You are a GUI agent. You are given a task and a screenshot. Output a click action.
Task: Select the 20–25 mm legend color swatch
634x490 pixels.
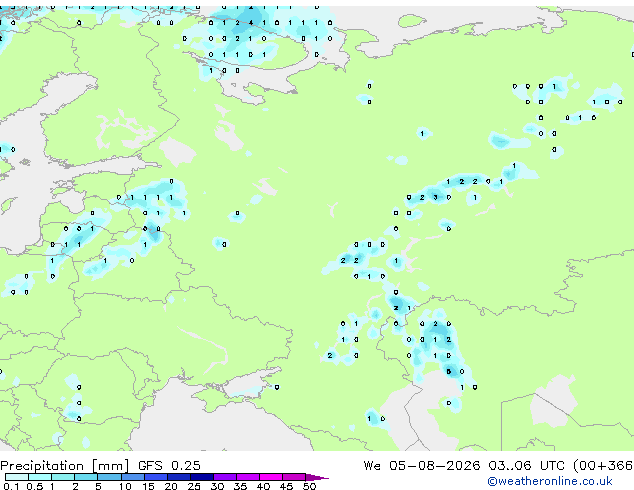[179, 477]
